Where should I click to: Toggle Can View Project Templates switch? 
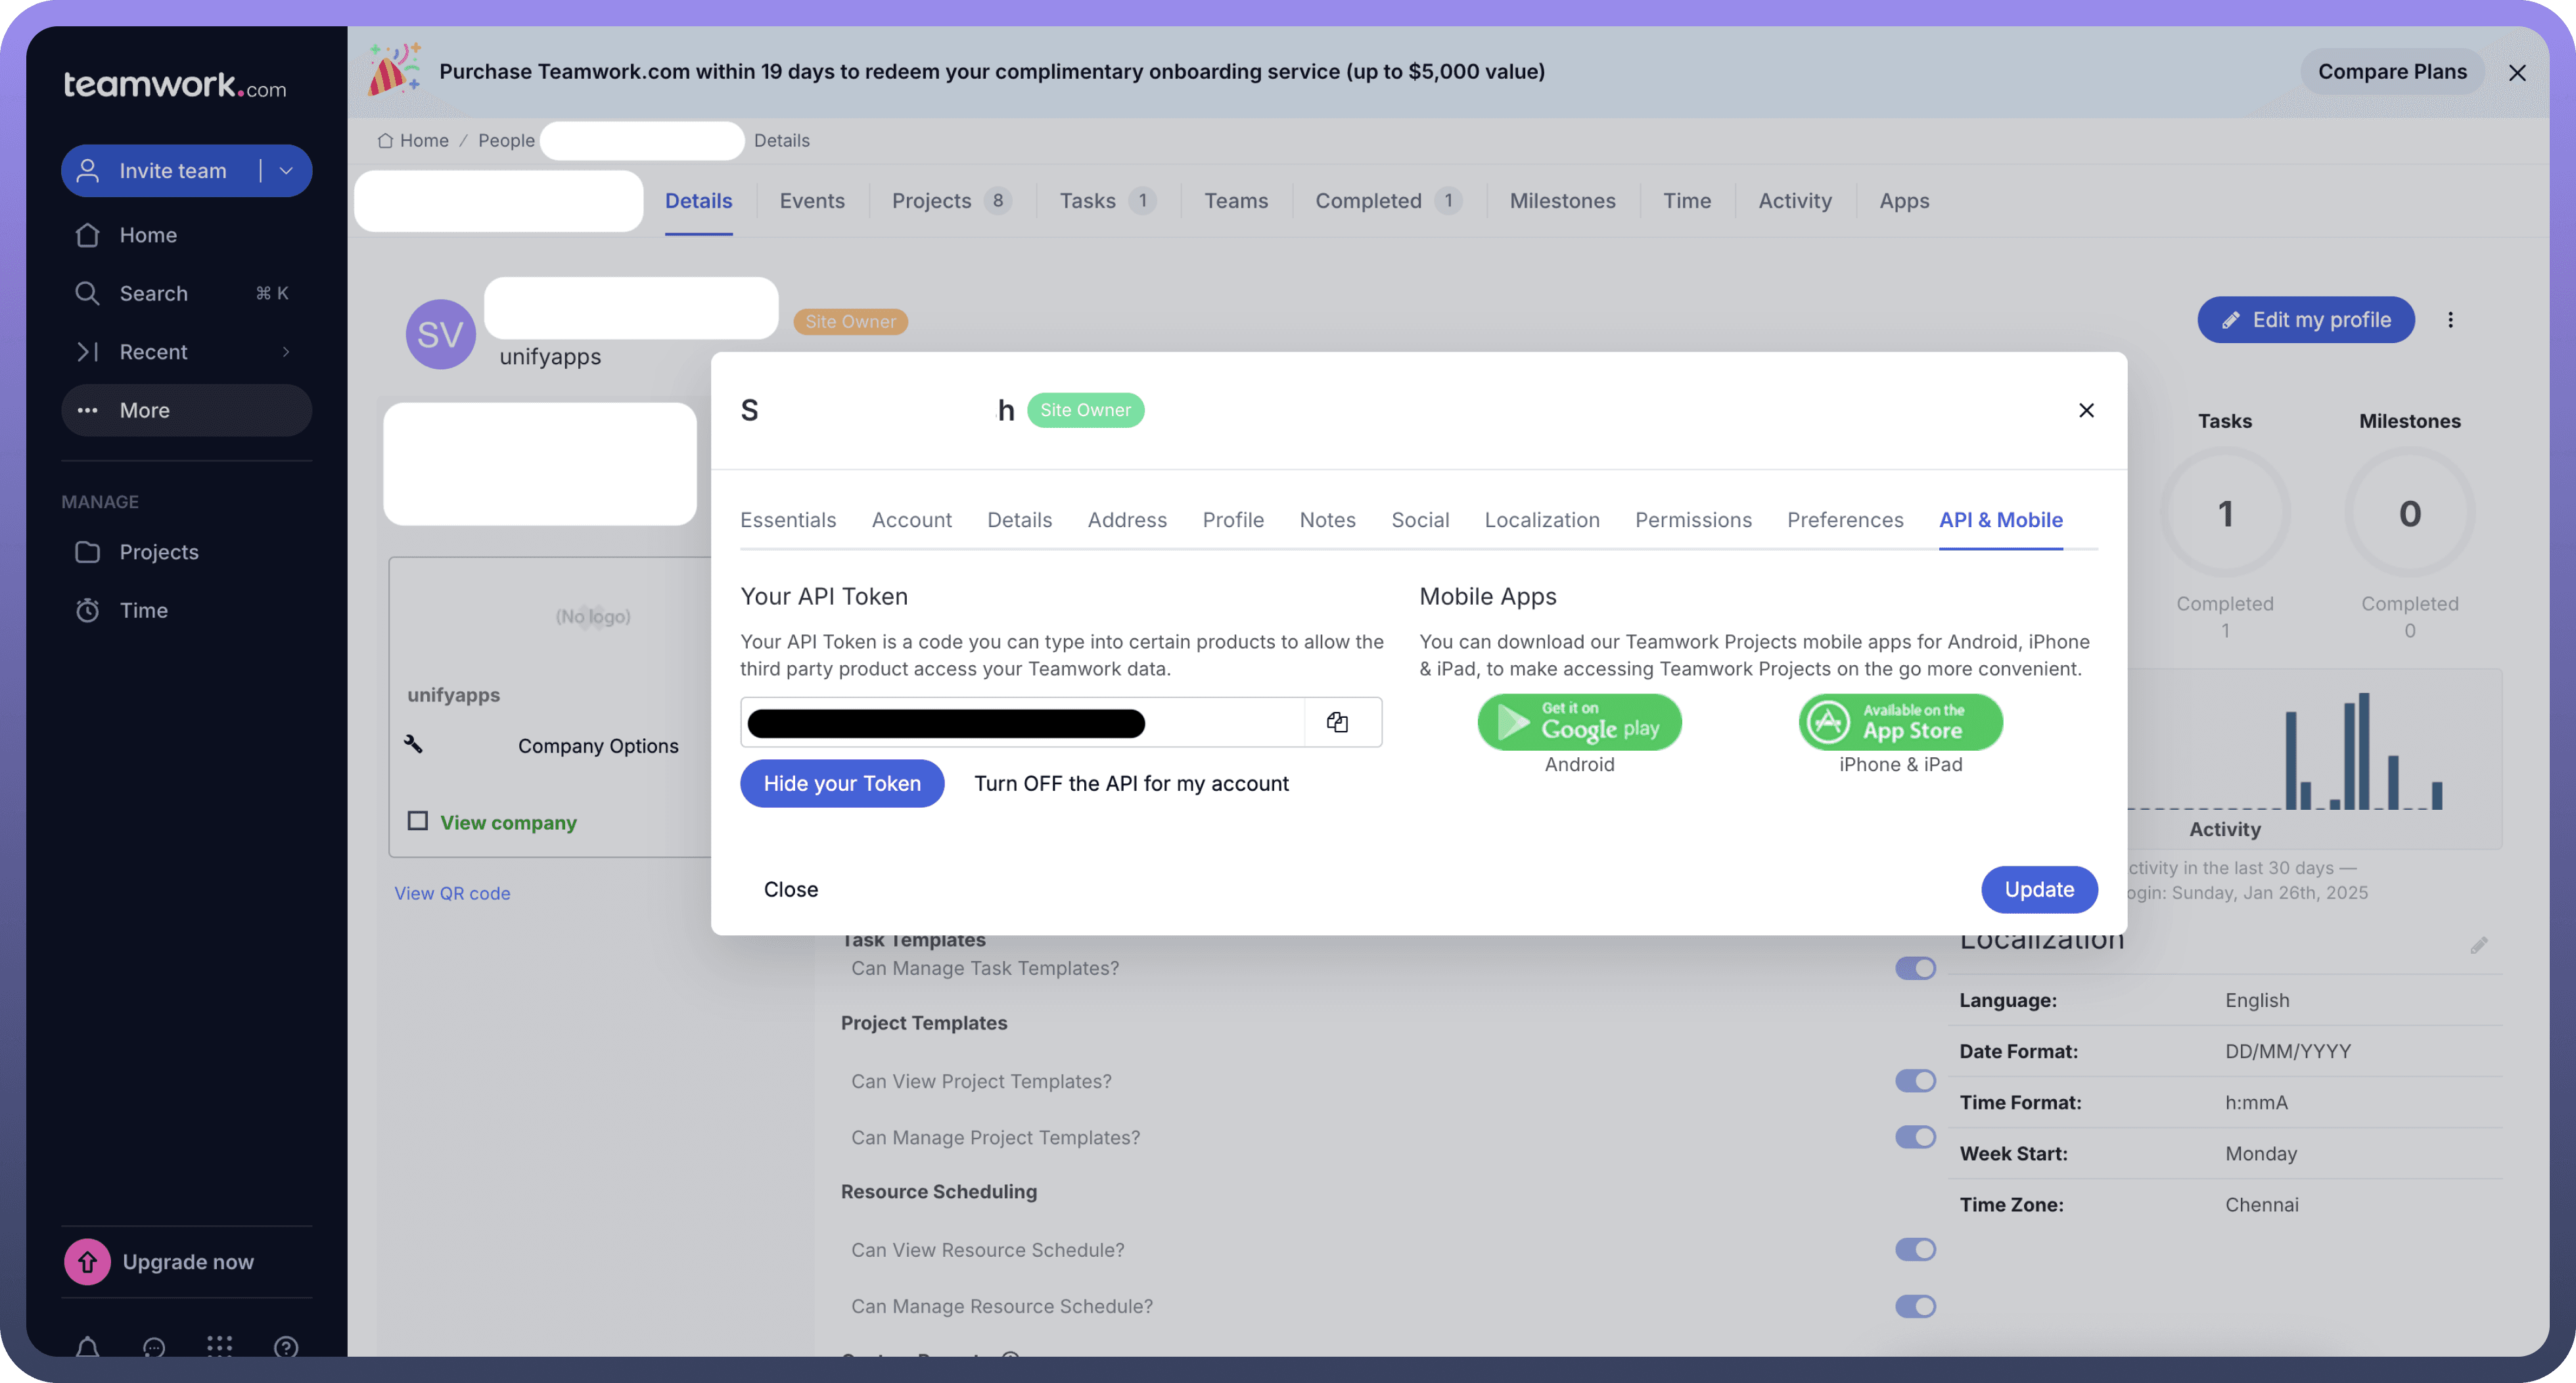[x=1915, y=1081]
